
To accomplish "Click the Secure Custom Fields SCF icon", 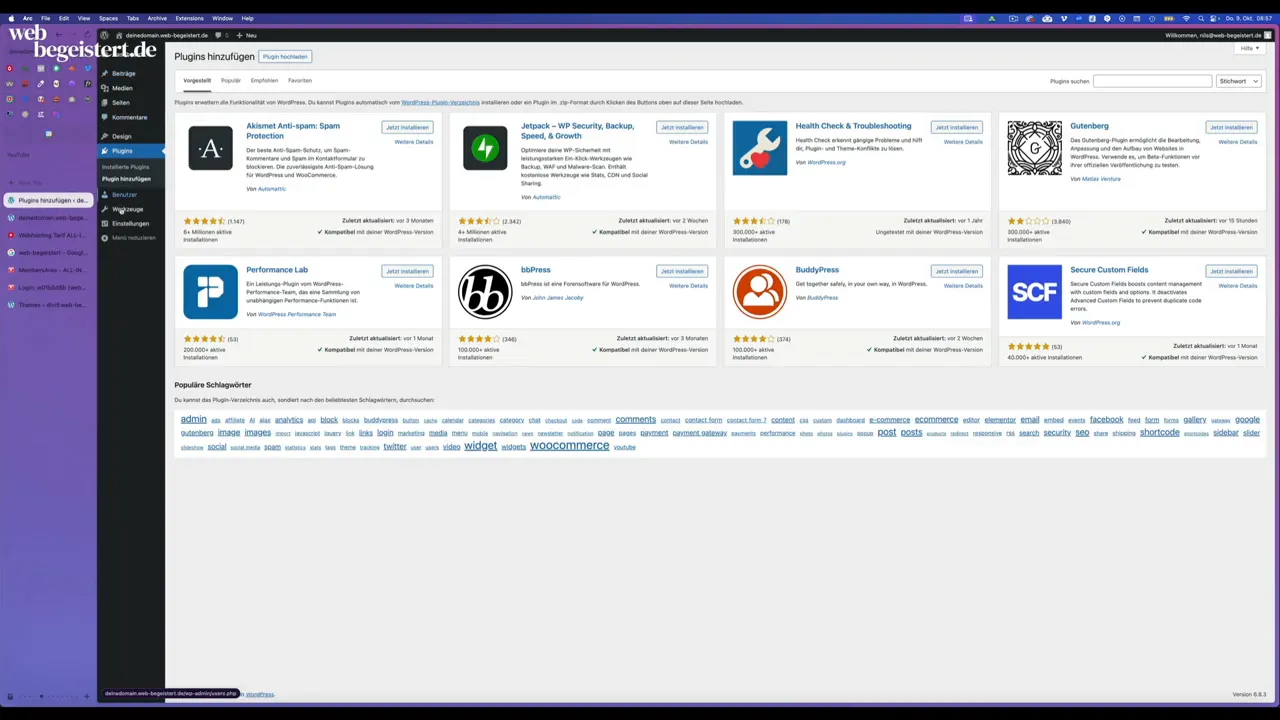I will pyautogui.click(x=1034, y=292).
